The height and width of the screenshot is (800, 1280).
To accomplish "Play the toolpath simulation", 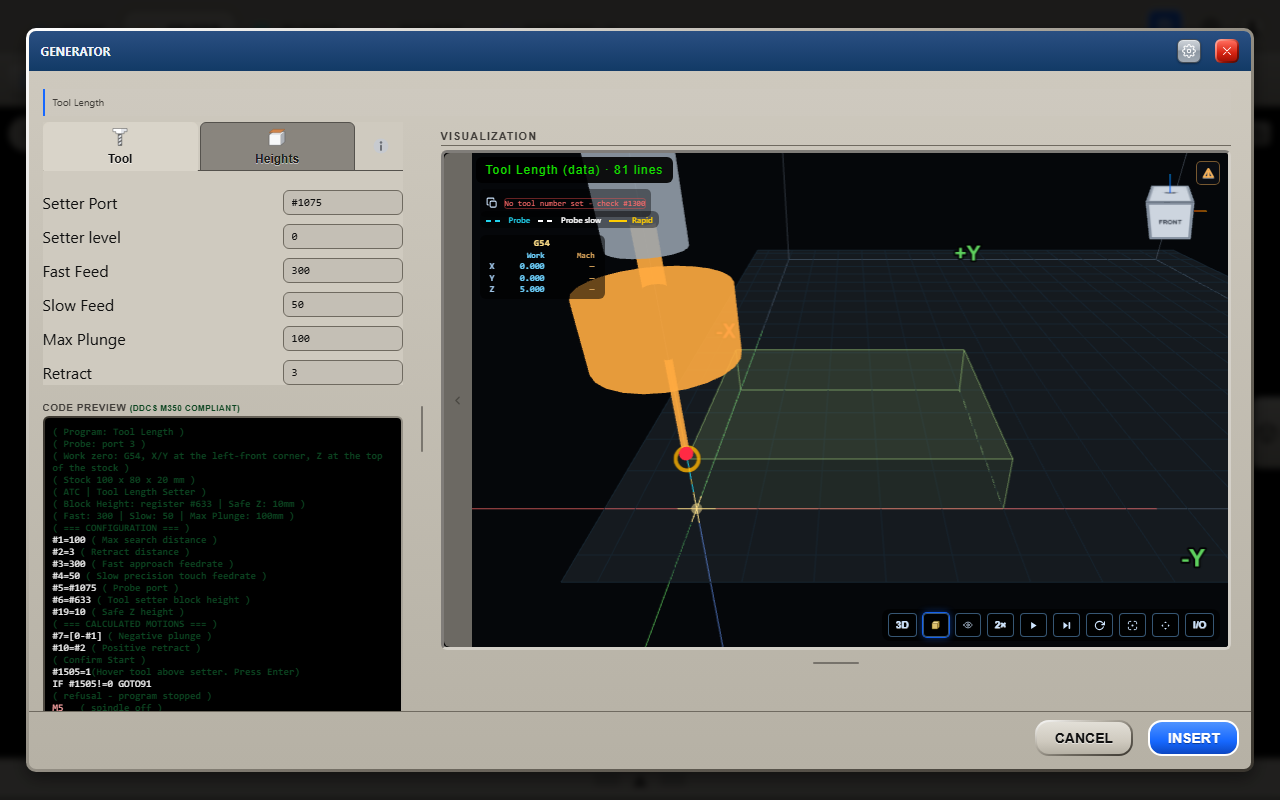I will [1034, 625].
